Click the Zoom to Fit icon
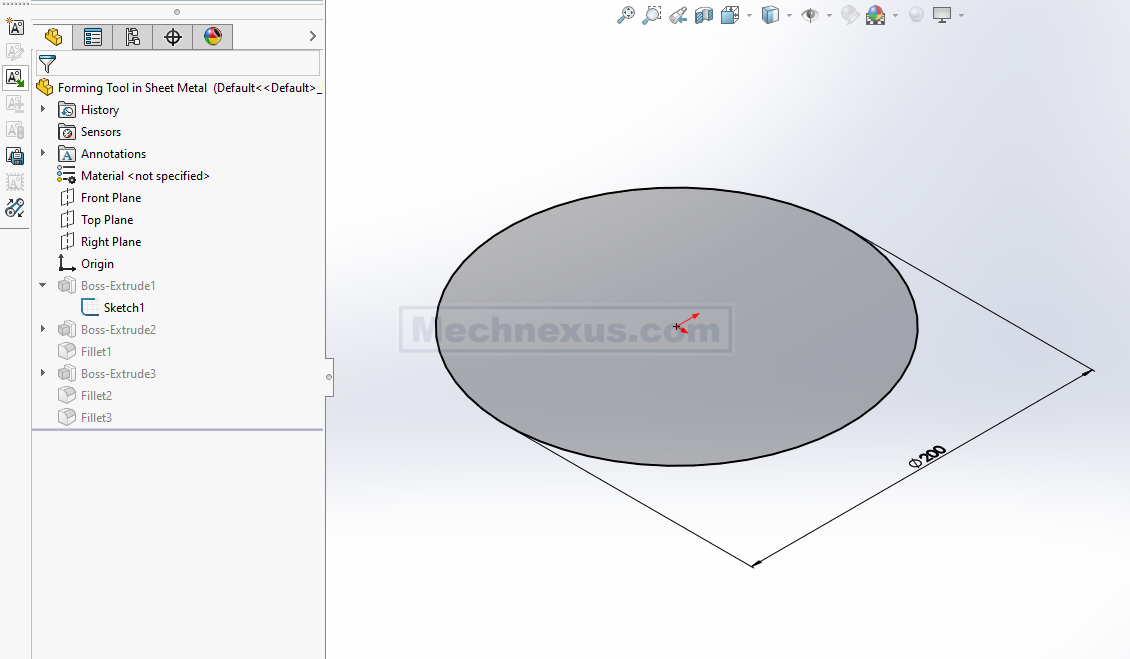Viewport: 1130px width, 659px height. click(626, 15)
